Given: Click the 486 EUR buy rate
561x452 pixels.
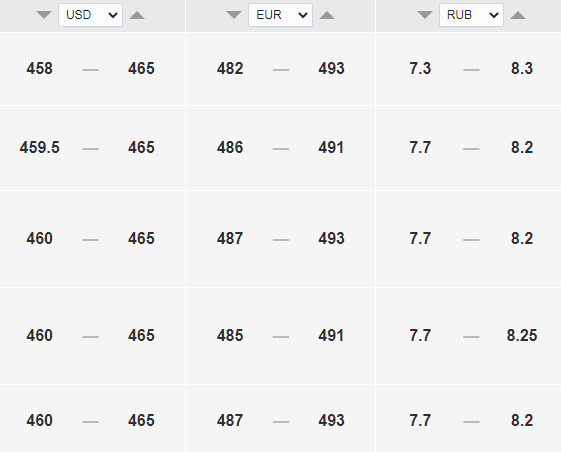Looking at the screenshot, I should [230, 147].
